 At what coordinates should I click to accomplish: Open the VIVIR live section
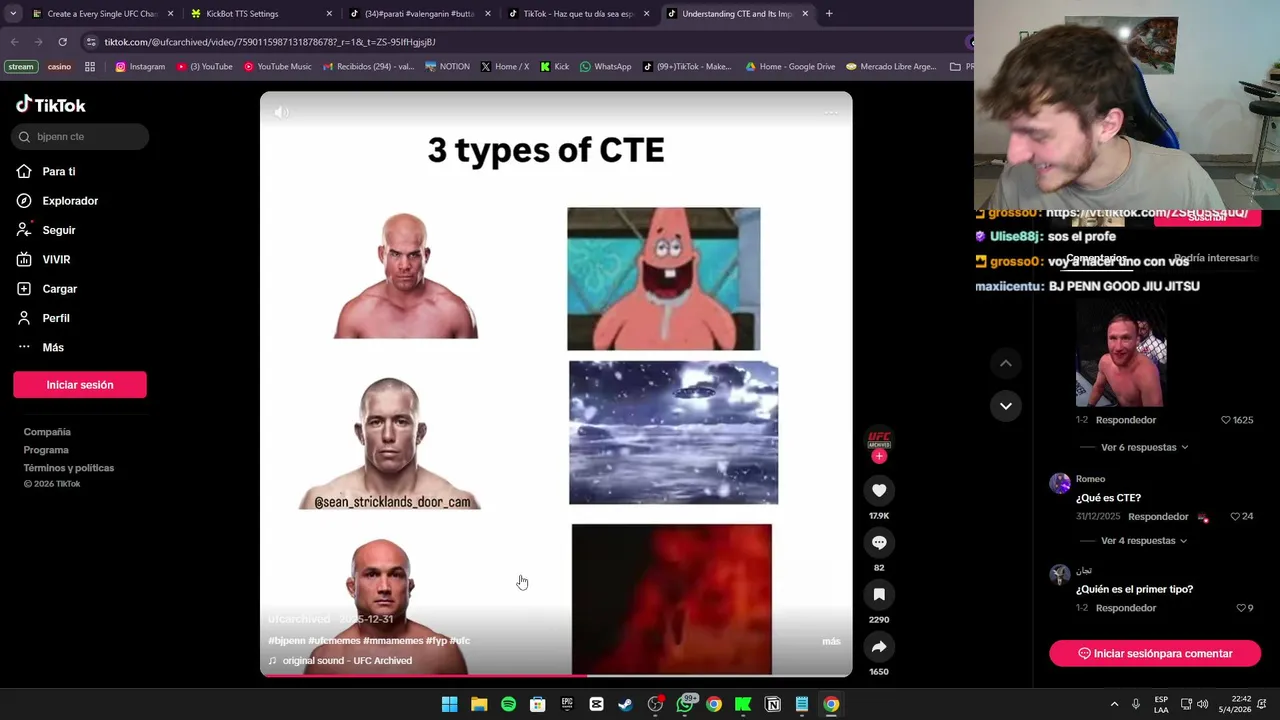44,259
